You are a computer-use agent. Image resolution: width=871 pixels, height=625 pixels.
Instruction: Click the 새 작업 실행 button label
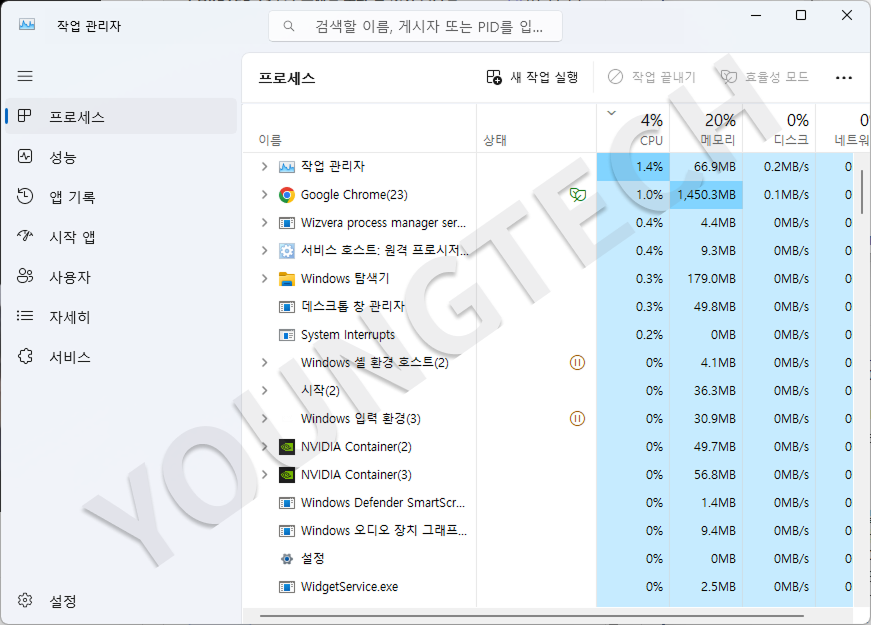pos(544,77)
